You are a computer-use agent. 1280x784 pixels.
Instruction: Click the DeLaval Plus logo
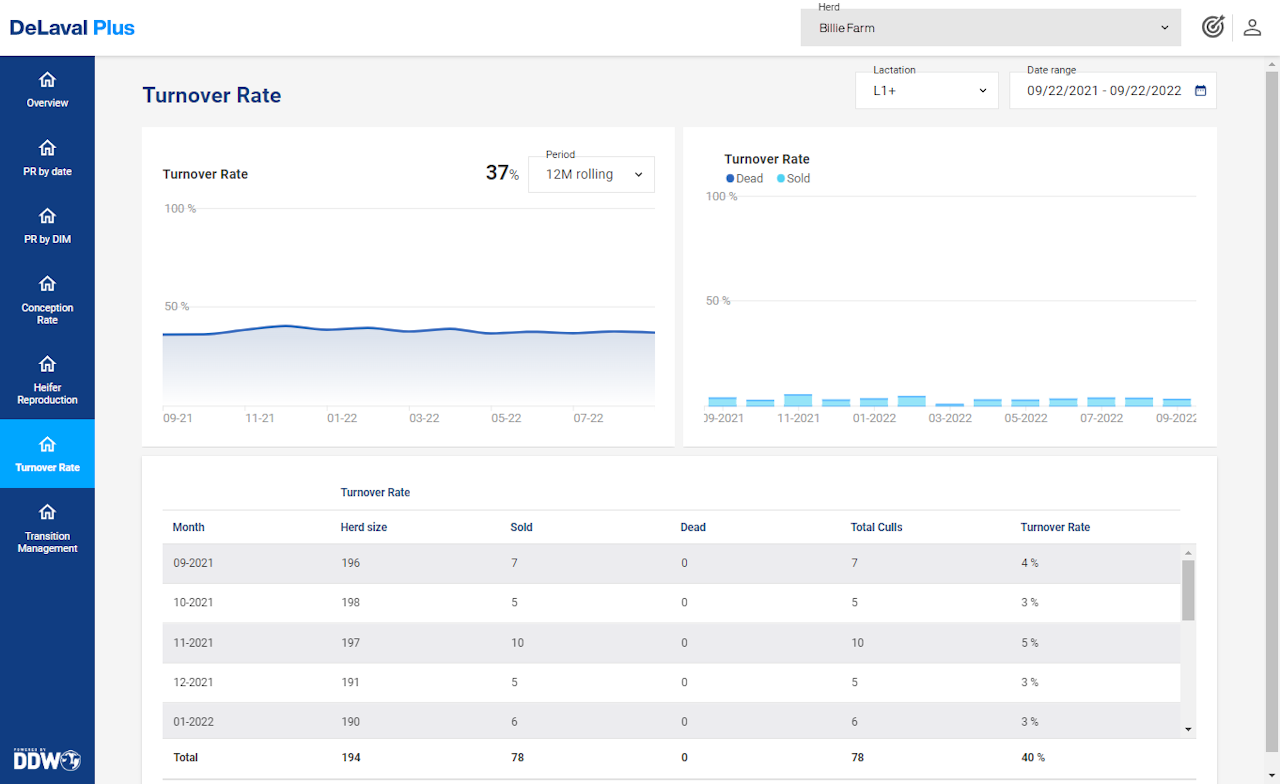point(72,28)
